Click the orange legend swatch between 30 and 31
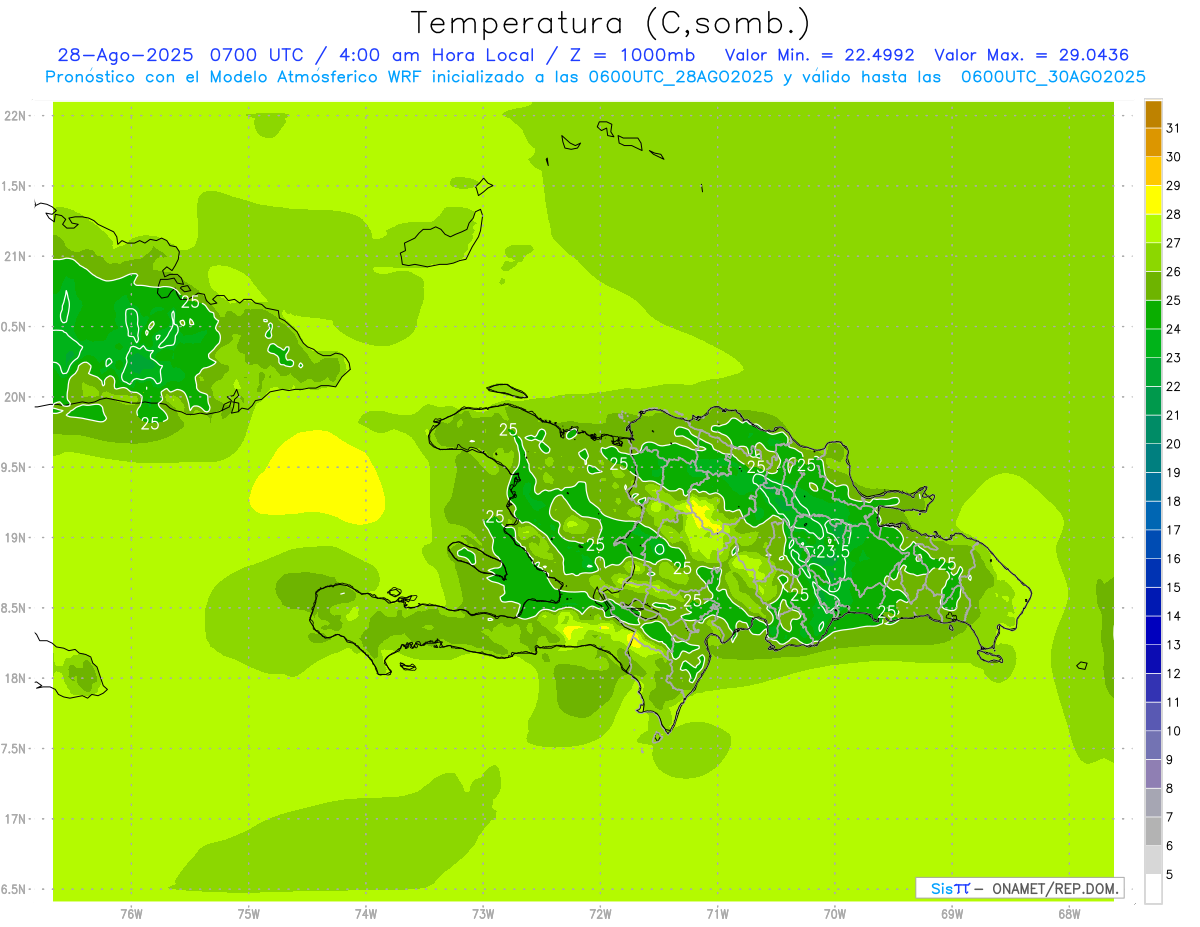Image resolution: width=1200 pixels, height=927 pixels. (x=1153, y=143)
